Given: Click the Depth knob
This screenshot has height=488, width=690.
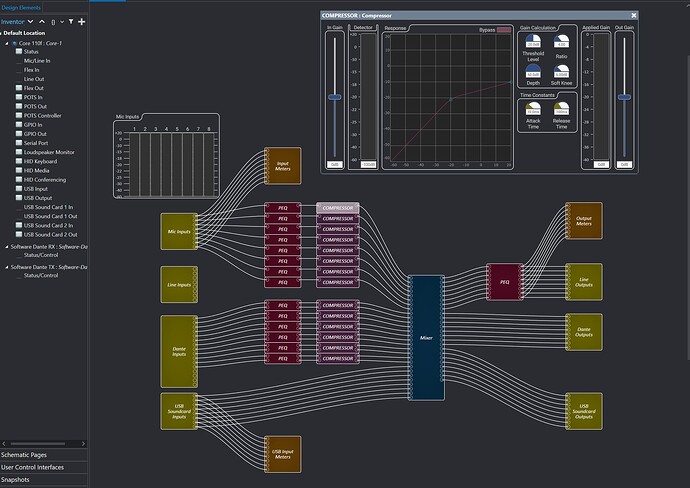Looking at the screenshot, I should click(x=533, y=71).
